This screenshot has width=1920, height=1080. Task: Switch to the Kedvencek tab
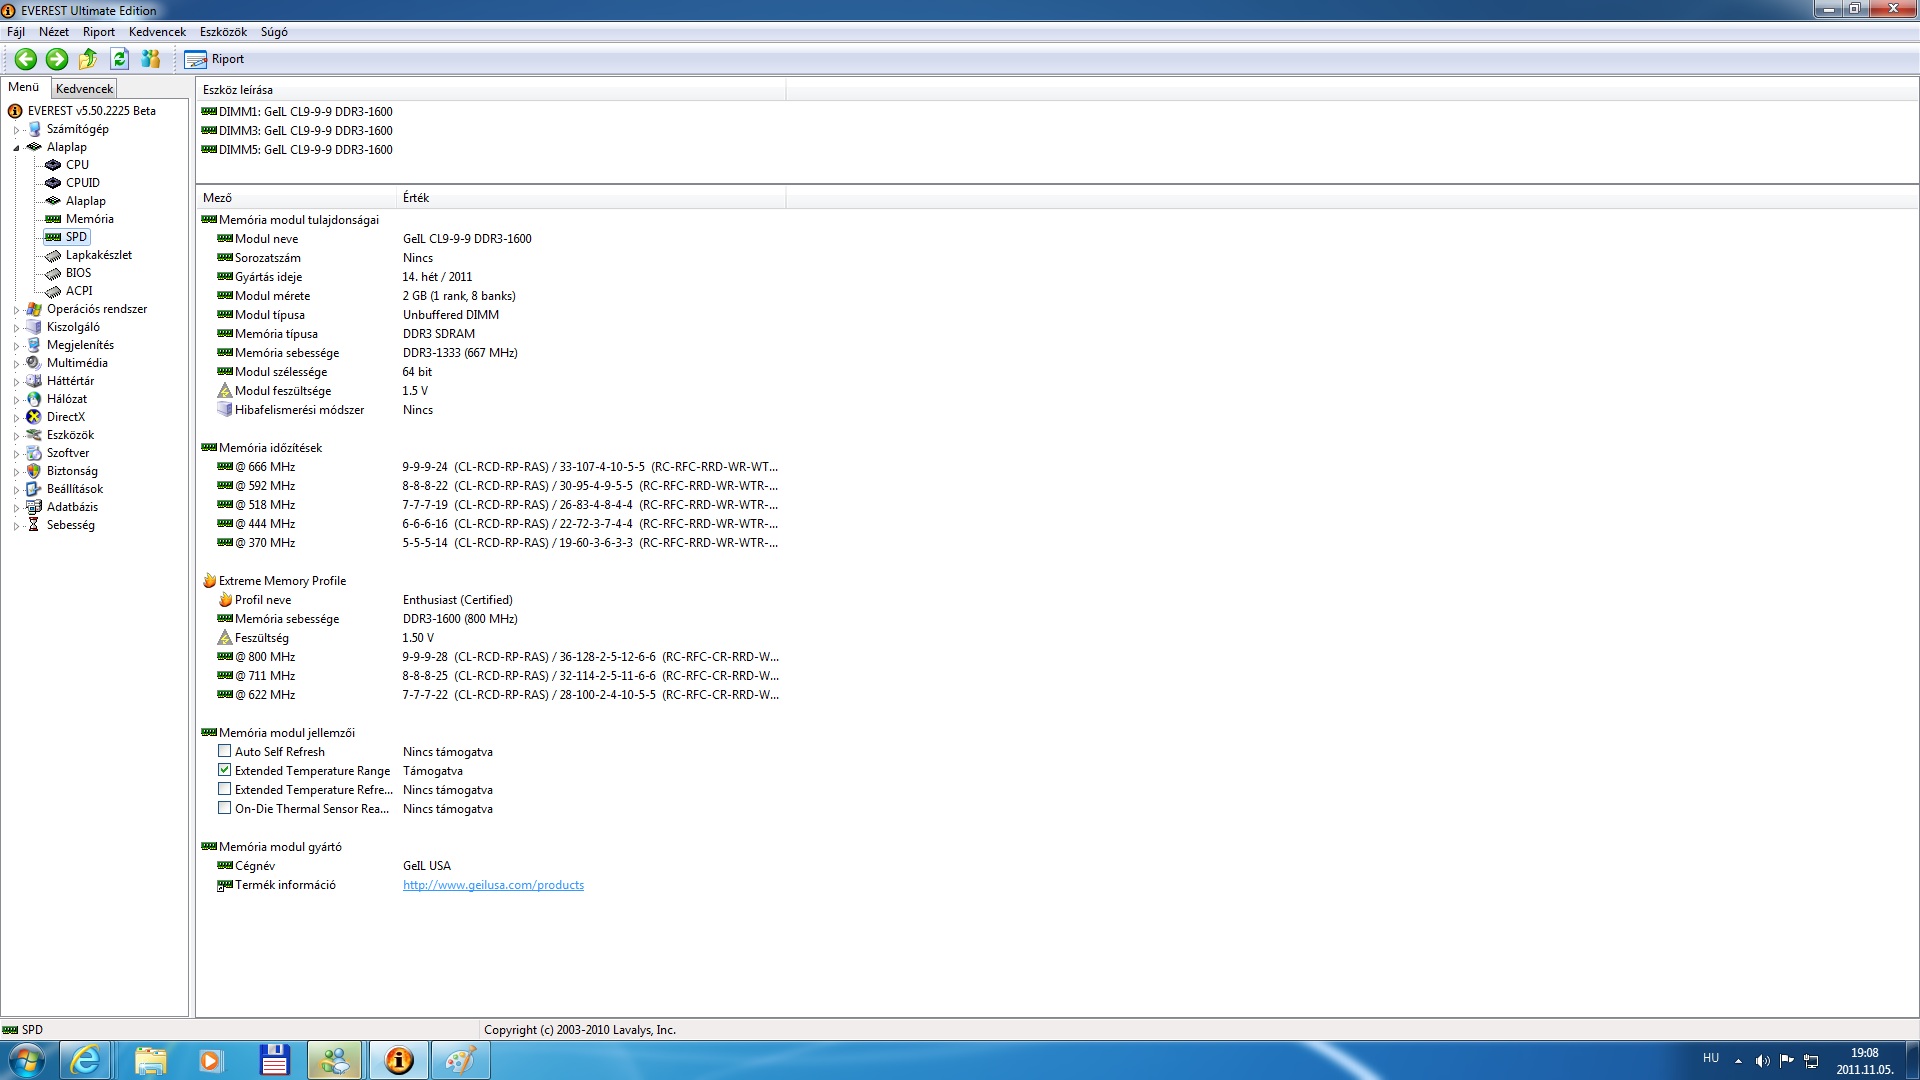(x=85, y=89)
